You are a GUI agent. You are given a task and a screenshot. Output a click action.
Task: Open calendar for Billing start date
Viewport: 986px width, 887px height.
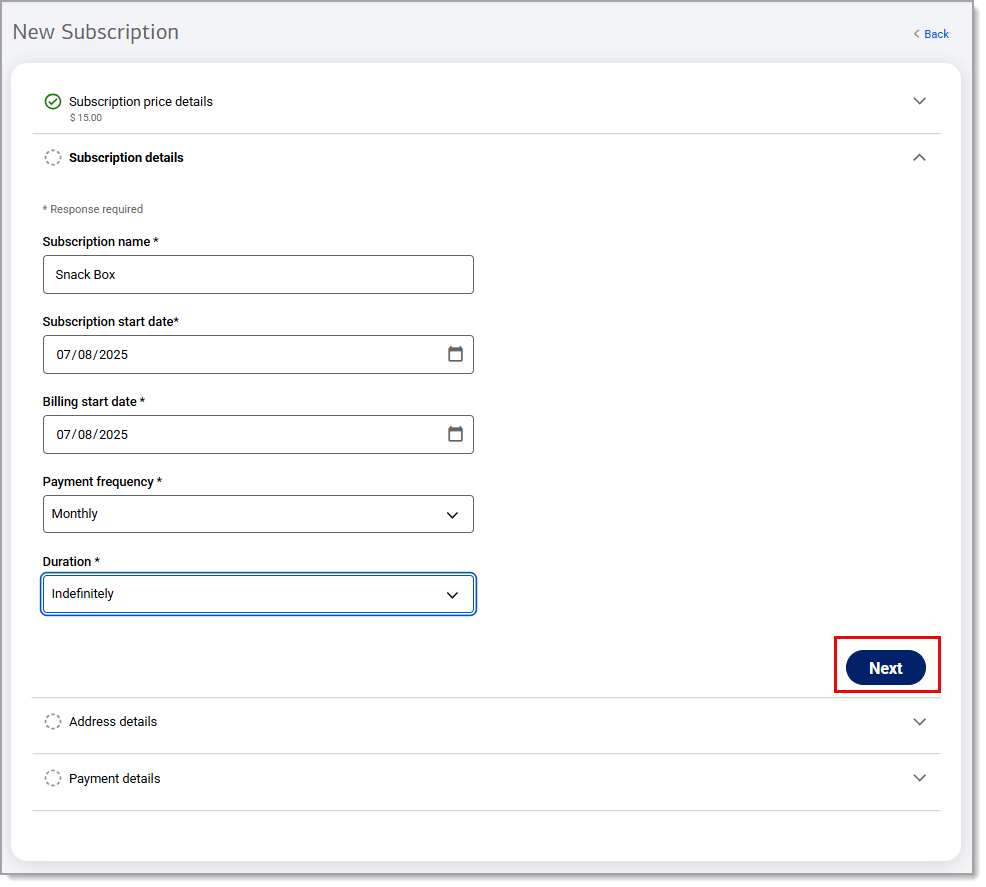455,434
